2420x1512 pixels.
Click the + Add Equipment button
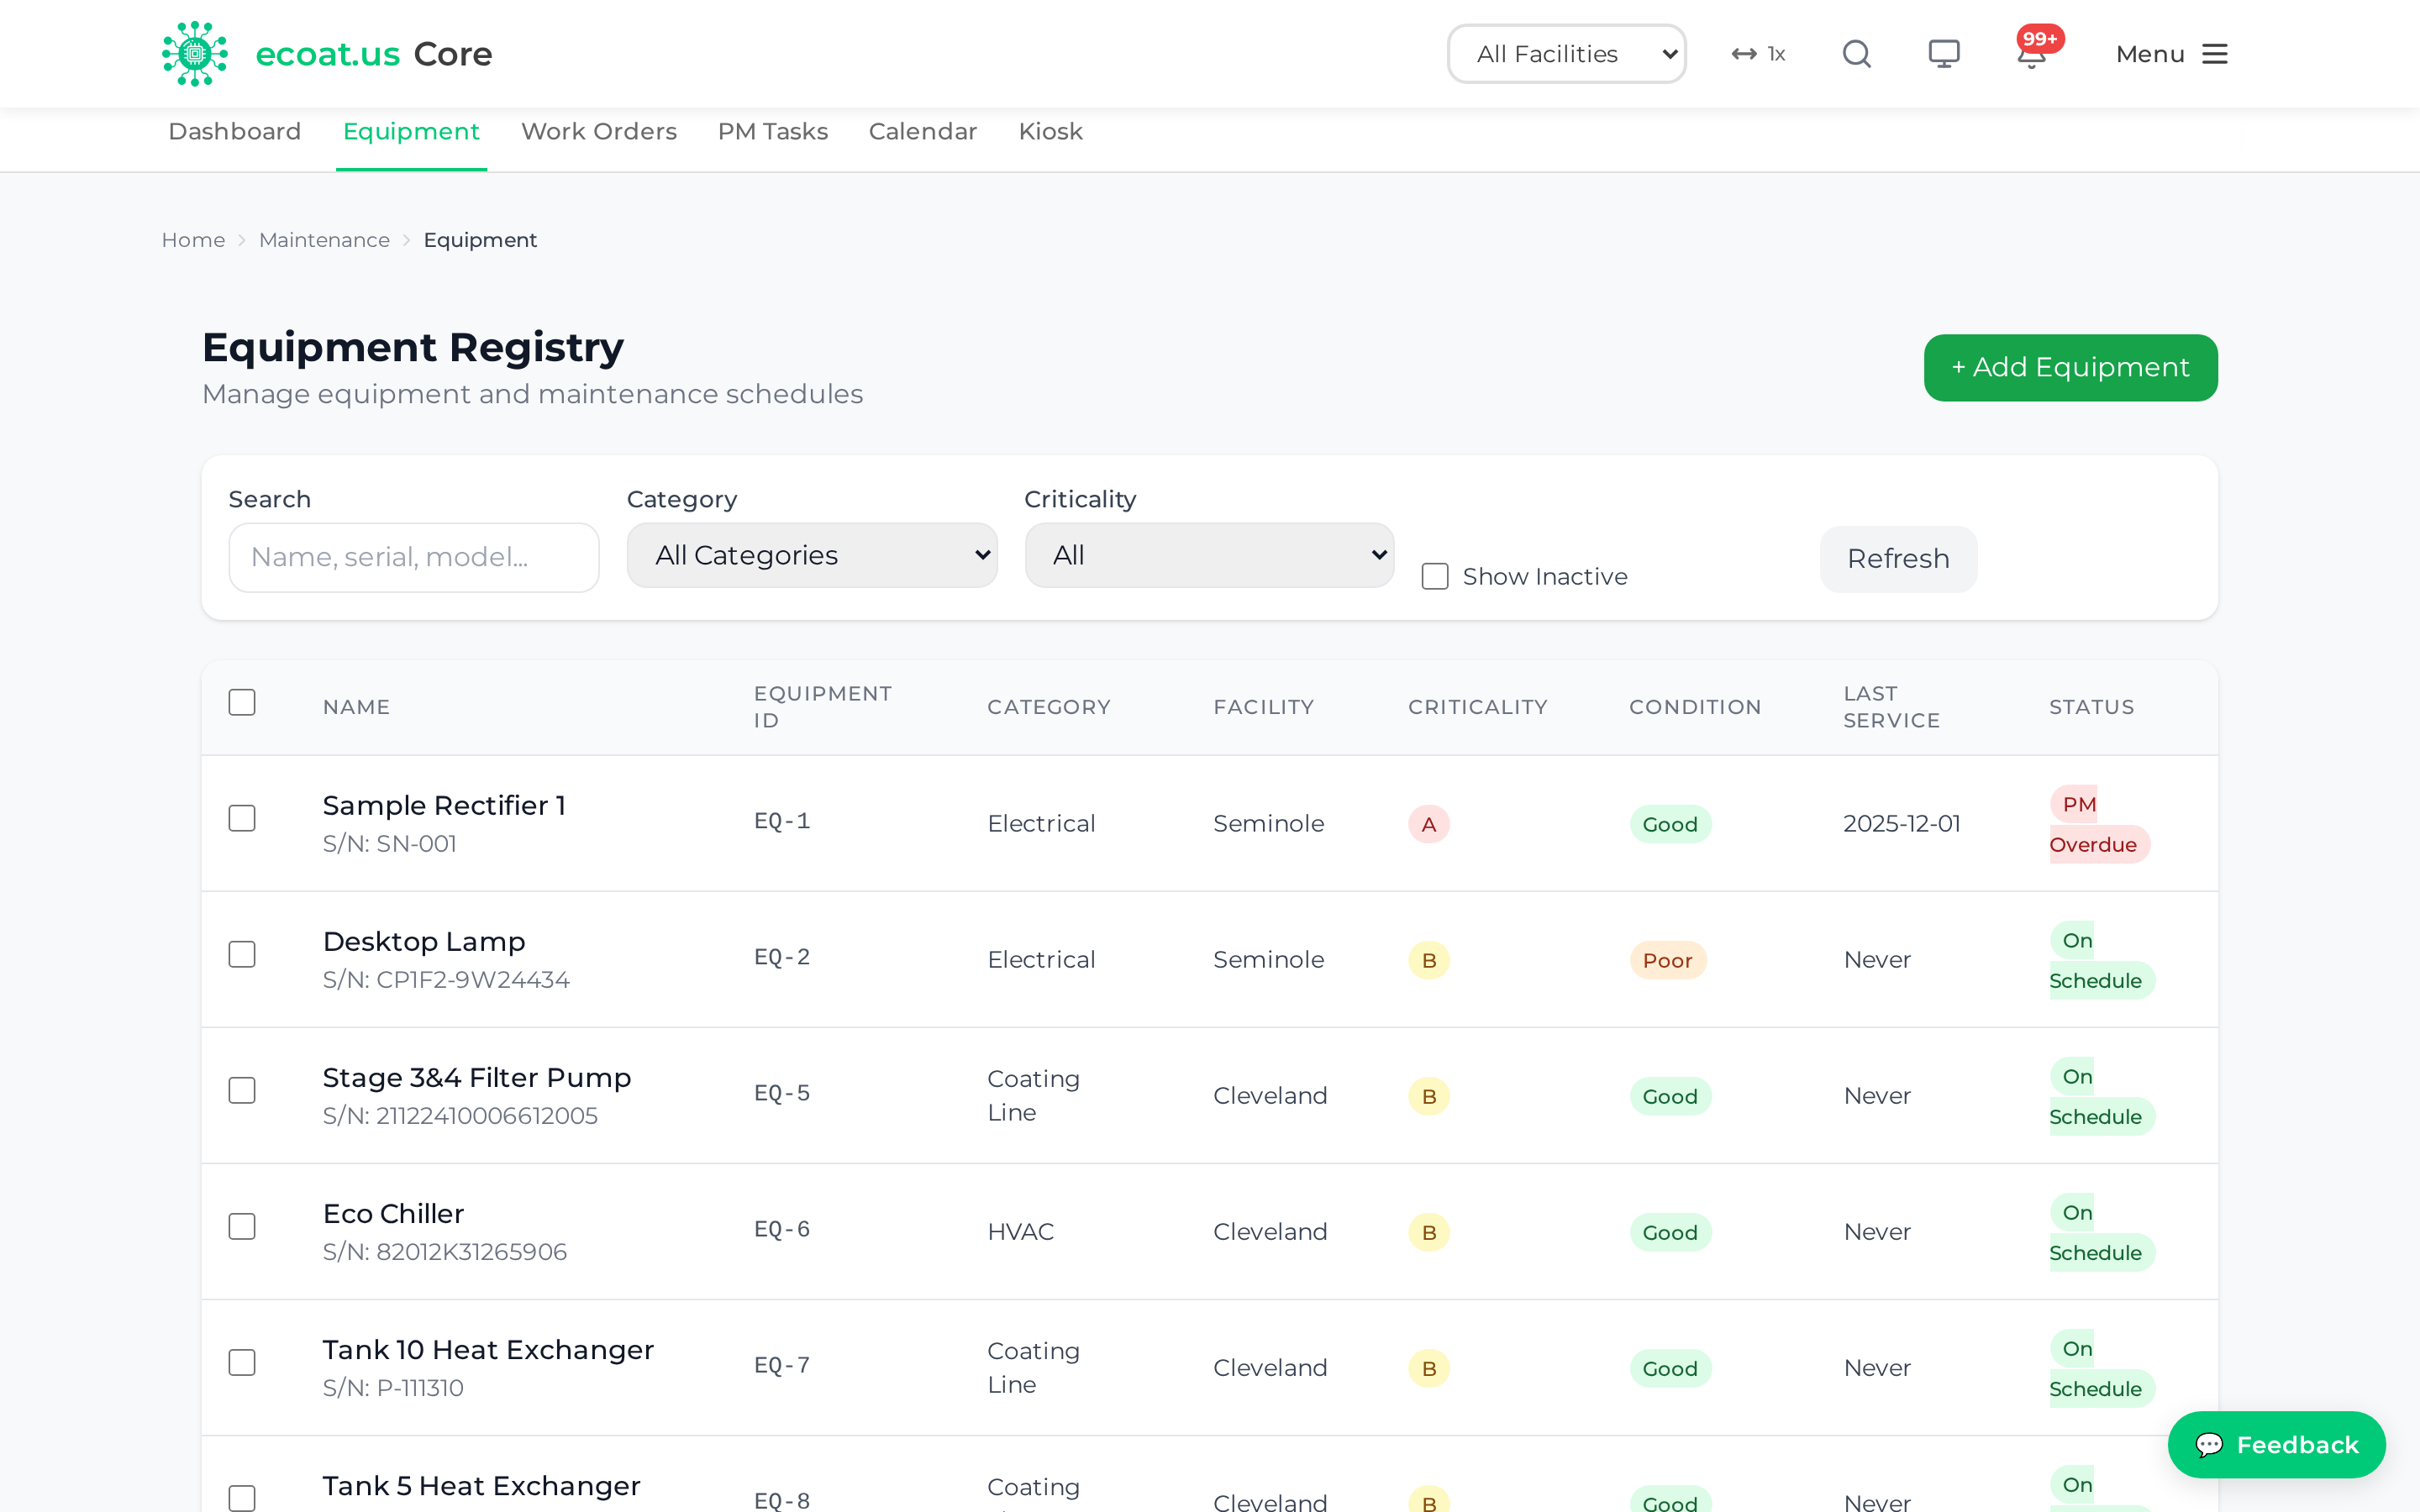point(2070,367)
